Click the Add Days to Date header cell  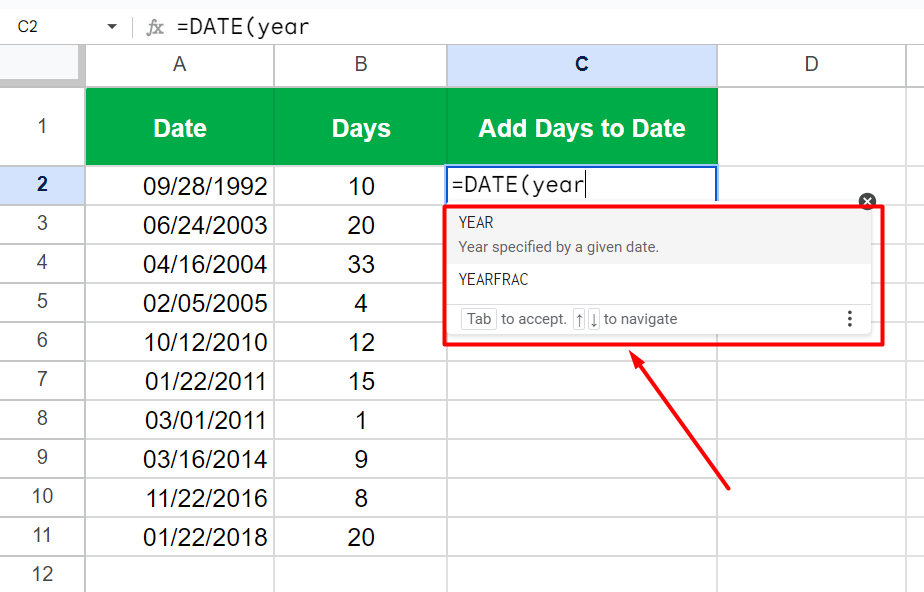tap(582, 127)
